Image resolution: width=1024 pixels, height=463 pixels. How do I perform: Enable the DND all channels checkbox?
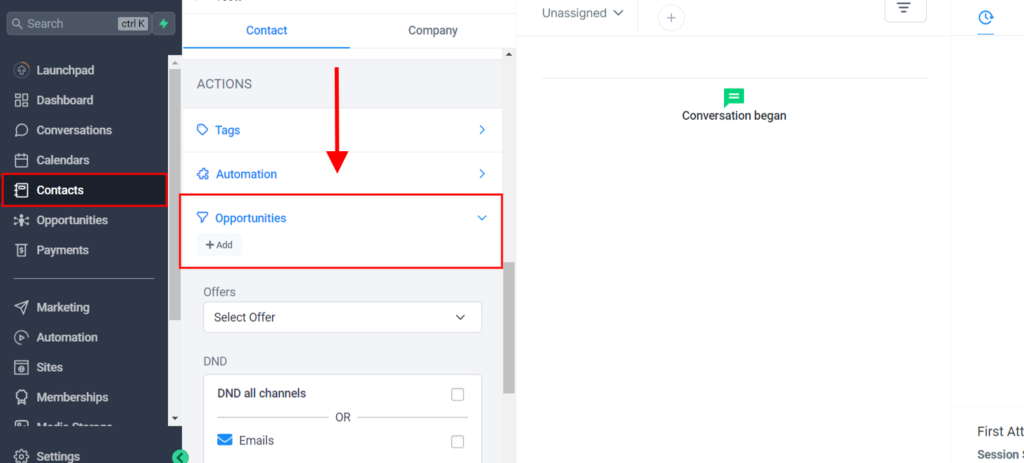pyautogui.click(x=458, y=394)
